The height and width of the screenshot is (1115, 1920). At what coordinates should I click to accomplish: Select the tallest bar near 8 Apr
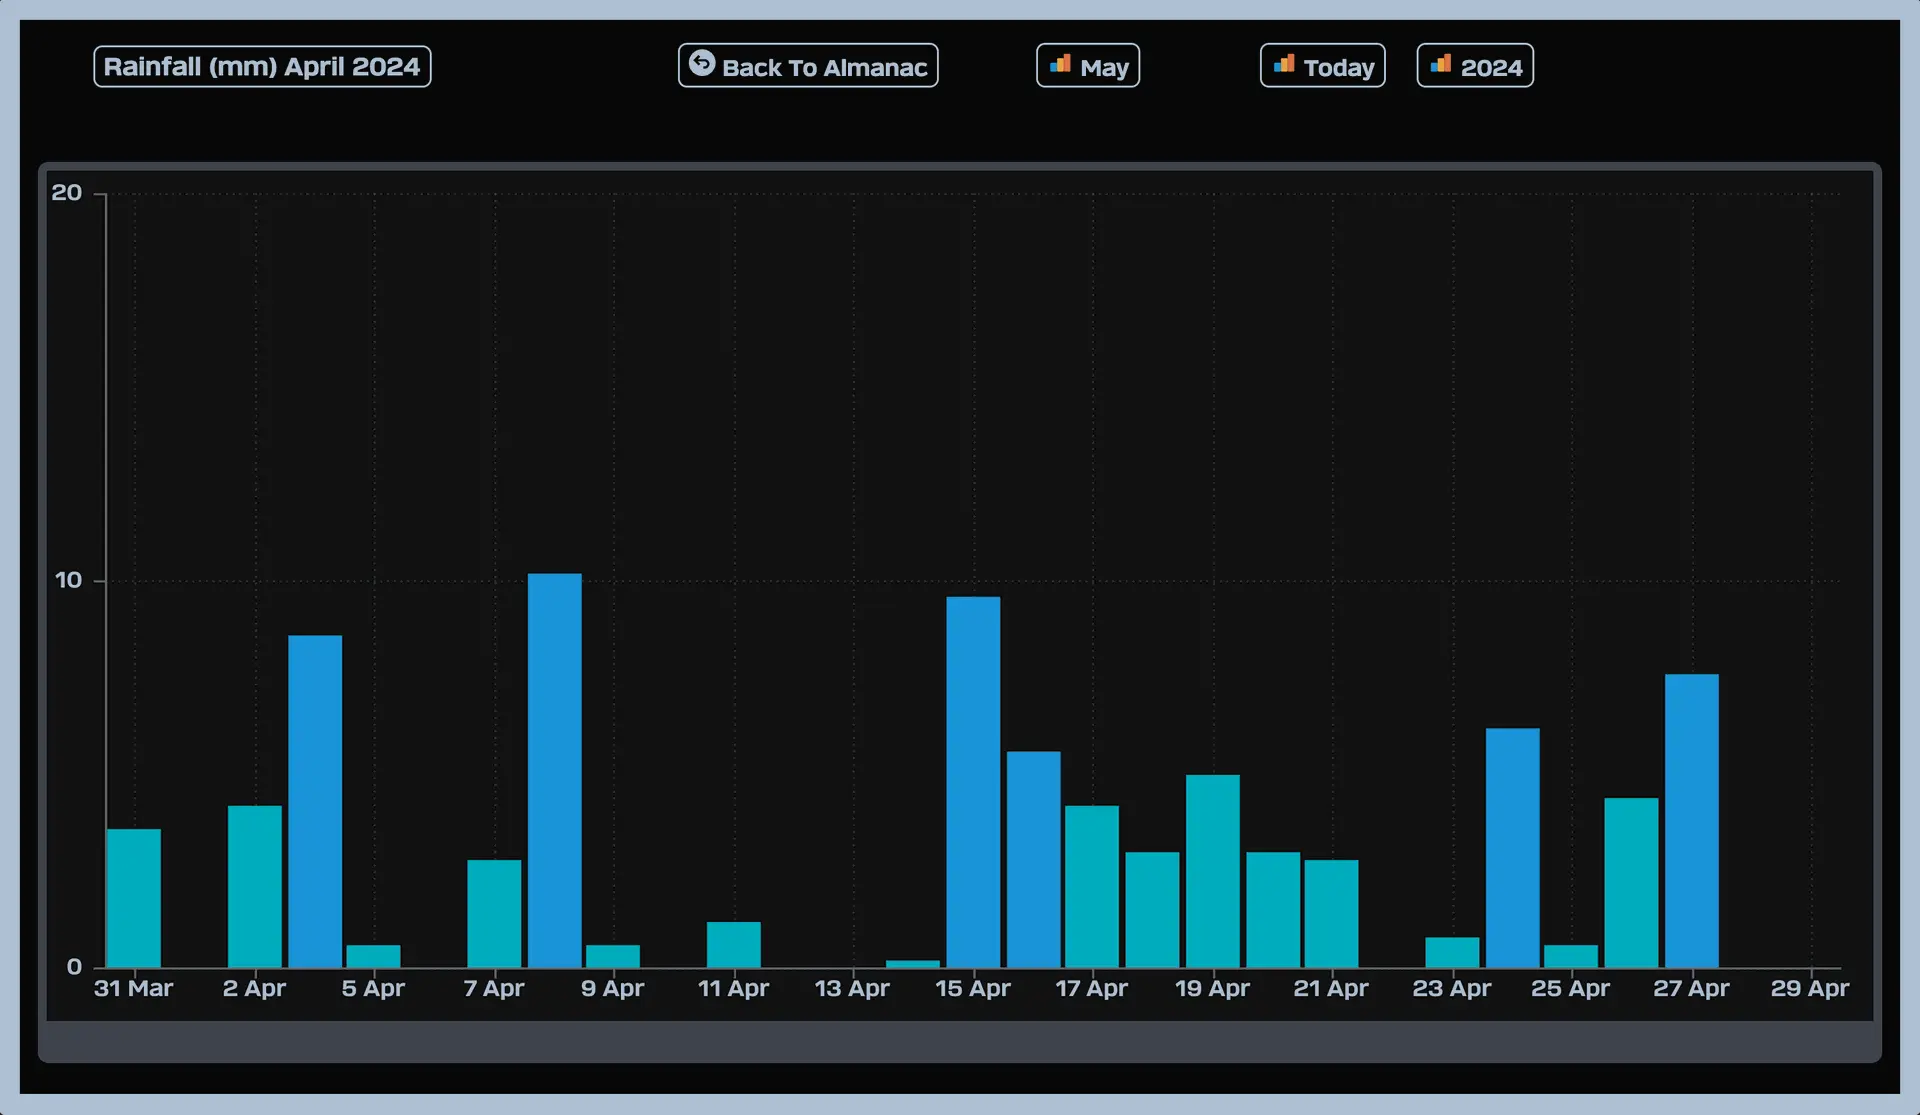tap(554, 770)
